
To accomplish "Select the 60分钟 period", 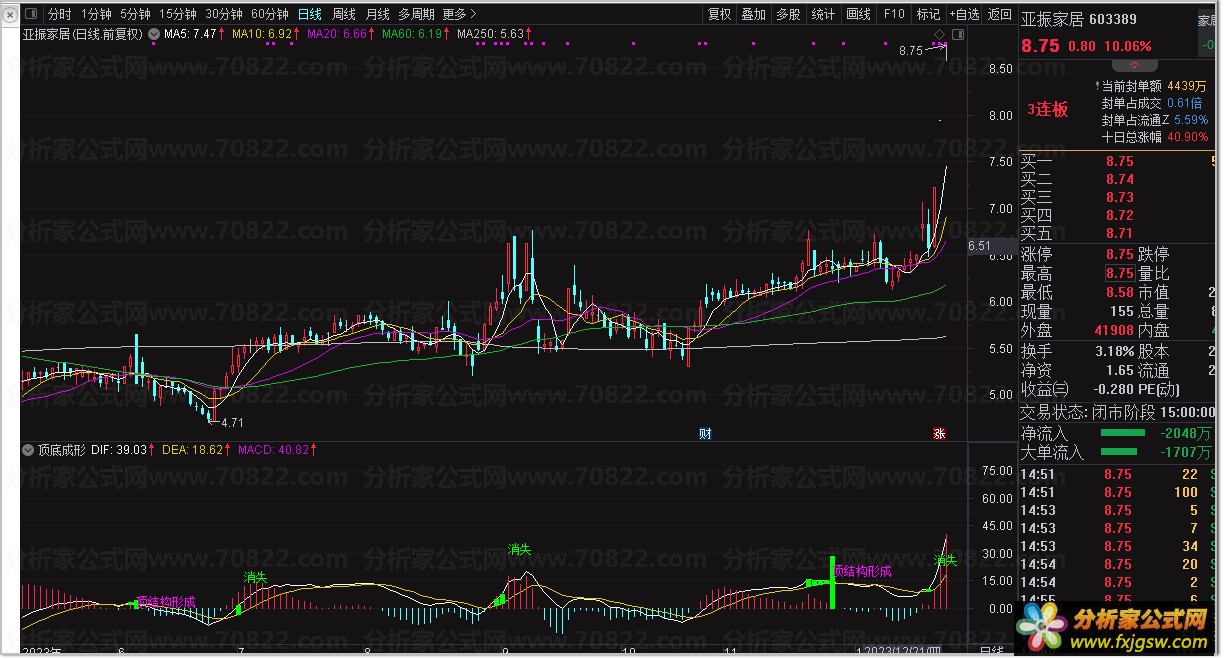I will click(270, 14).
